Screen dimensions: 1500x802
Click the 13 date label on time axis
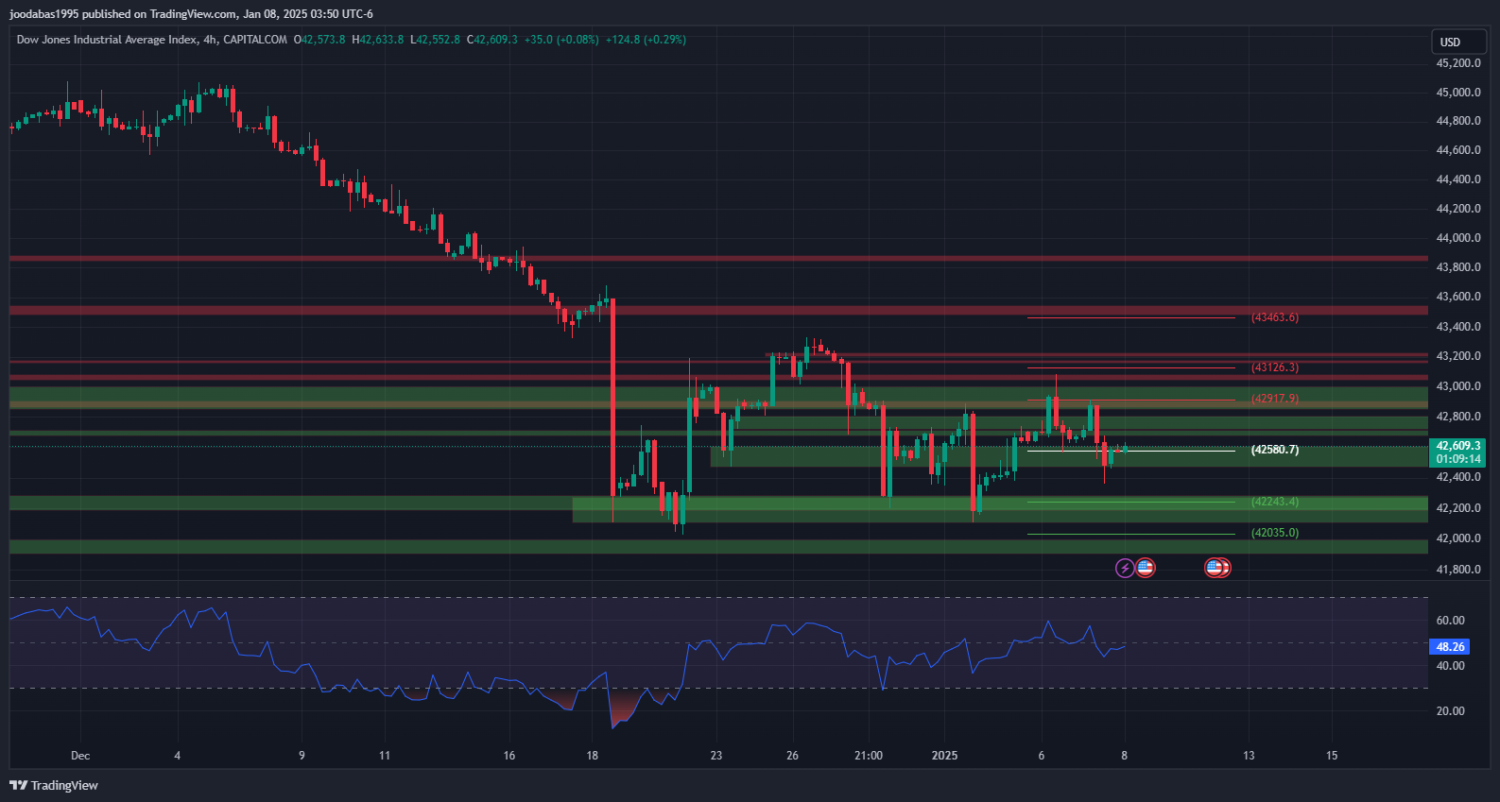pos(1248,755)
